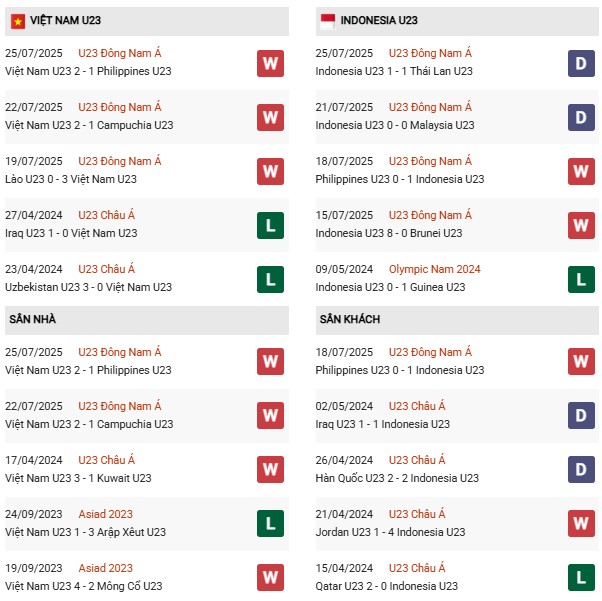Image resolution: width=602 pixels, height=601 pixels.
Task: Click W badge for Việt Nam 3-1 Kuwait
Action: click(x=270, y=470)
